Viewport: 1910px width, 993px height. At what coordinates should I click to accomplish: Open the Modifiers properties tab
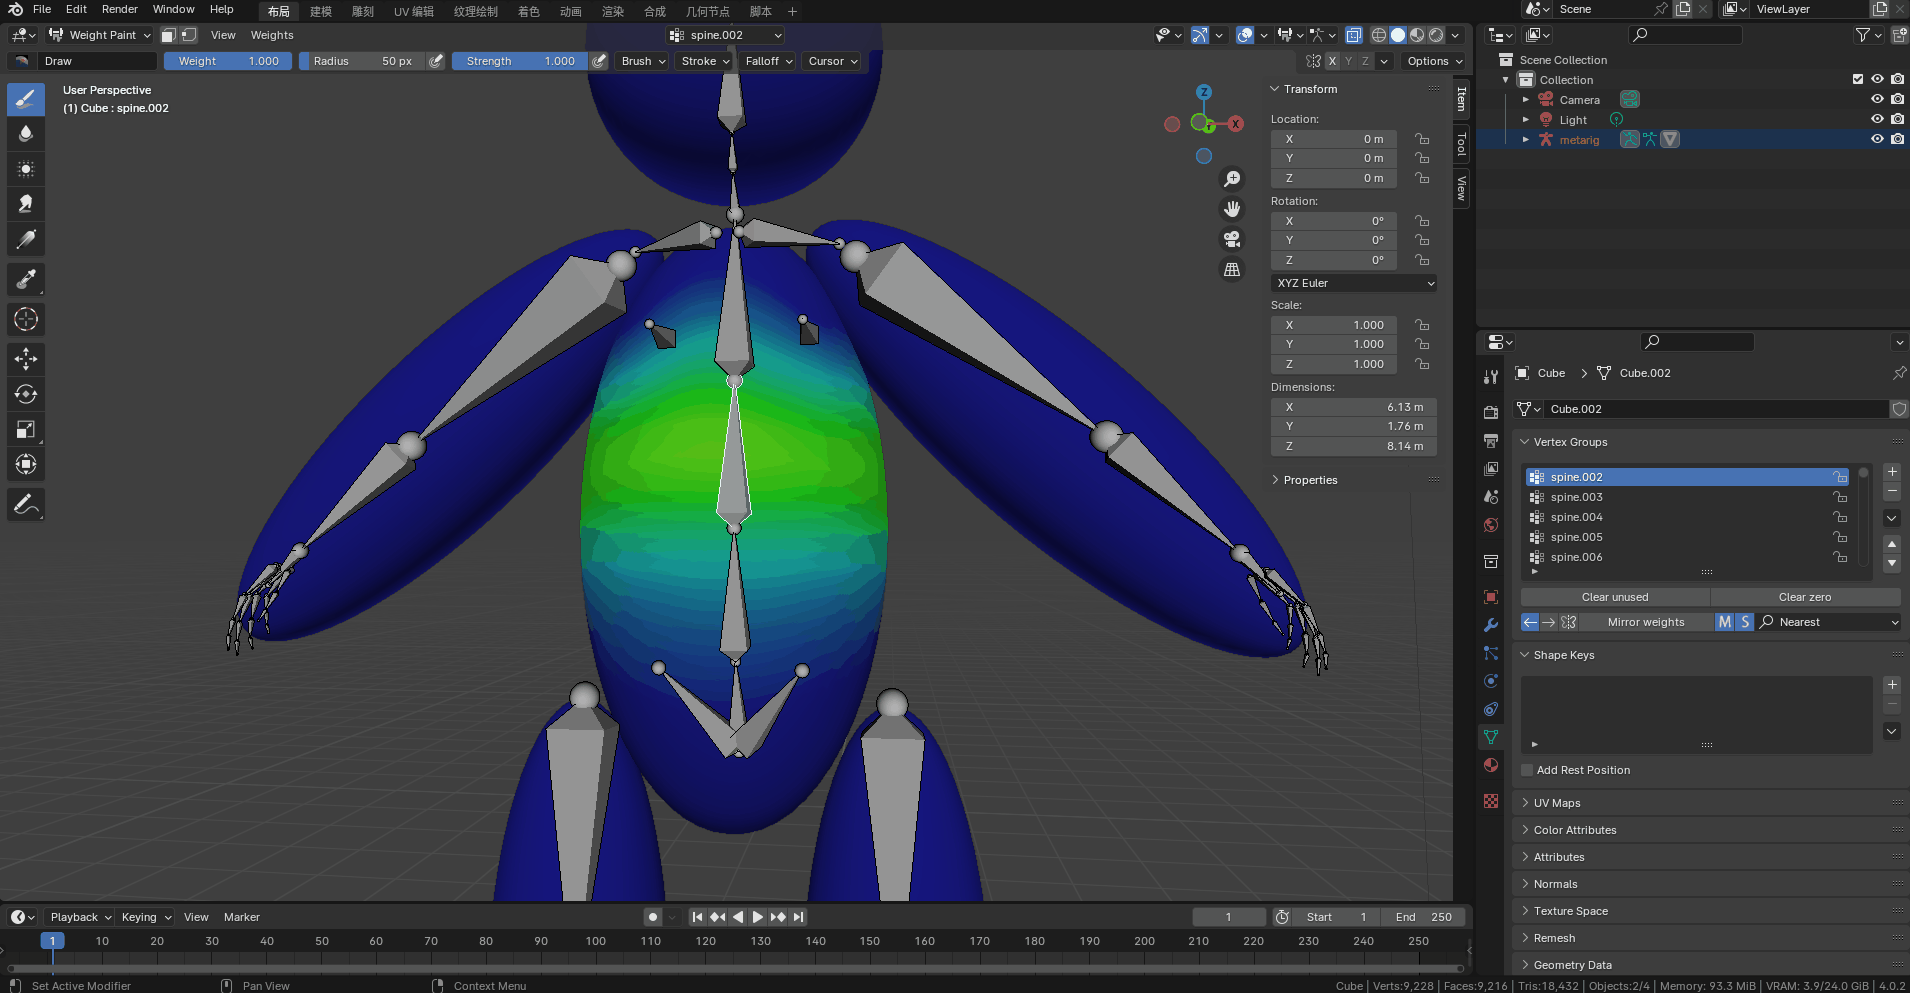coord(1491,625)
